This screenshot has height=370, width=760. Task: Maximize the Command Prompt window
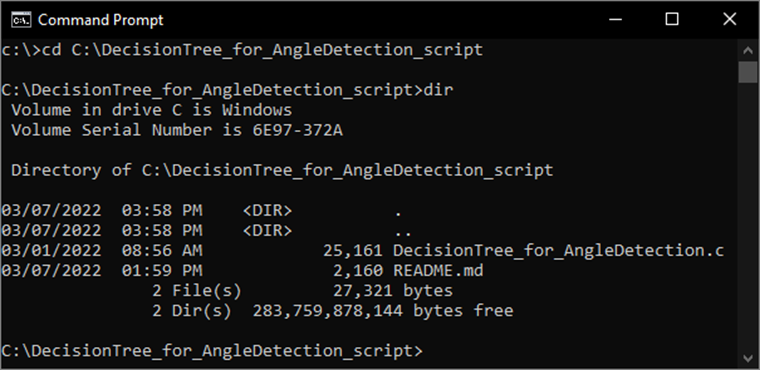pos(672,20)
